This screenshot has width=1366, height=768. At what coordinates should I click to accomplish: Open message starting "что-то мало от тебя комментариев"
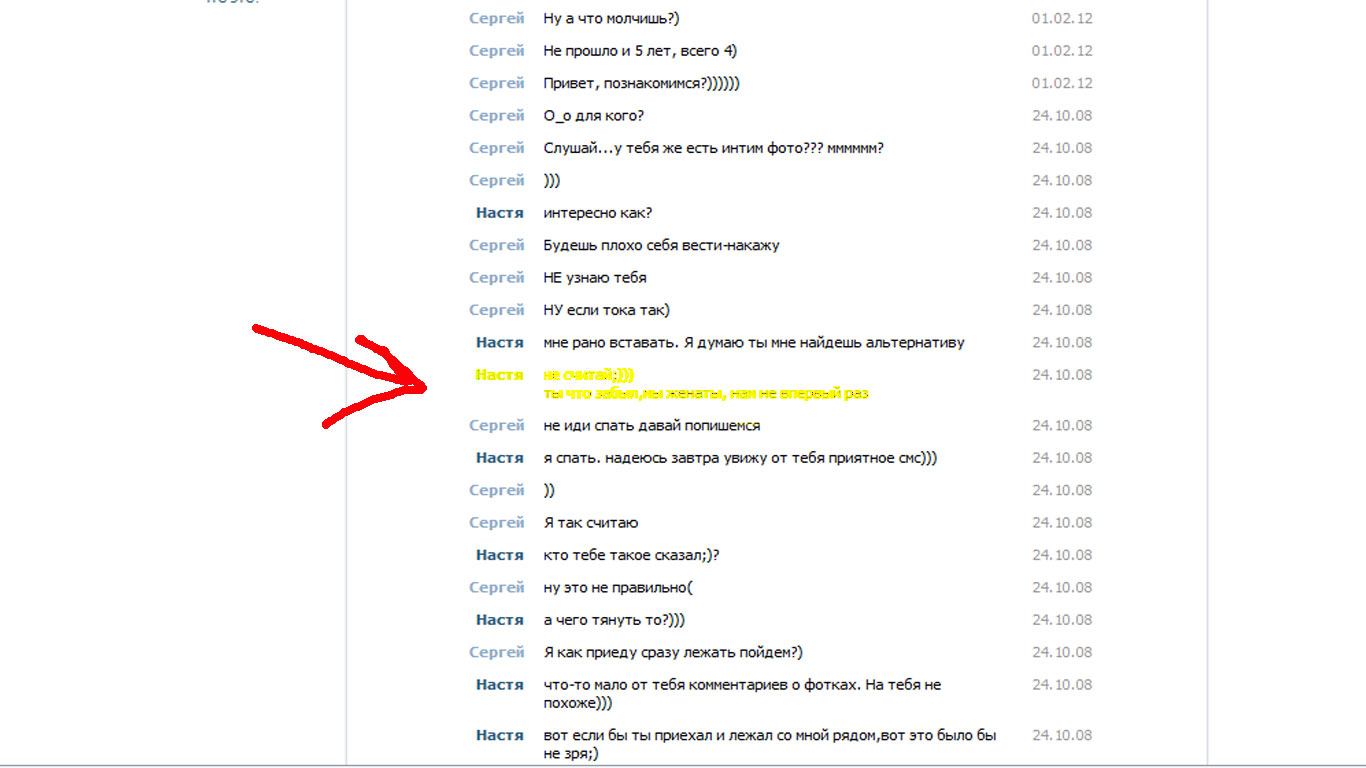coord(742,694)
